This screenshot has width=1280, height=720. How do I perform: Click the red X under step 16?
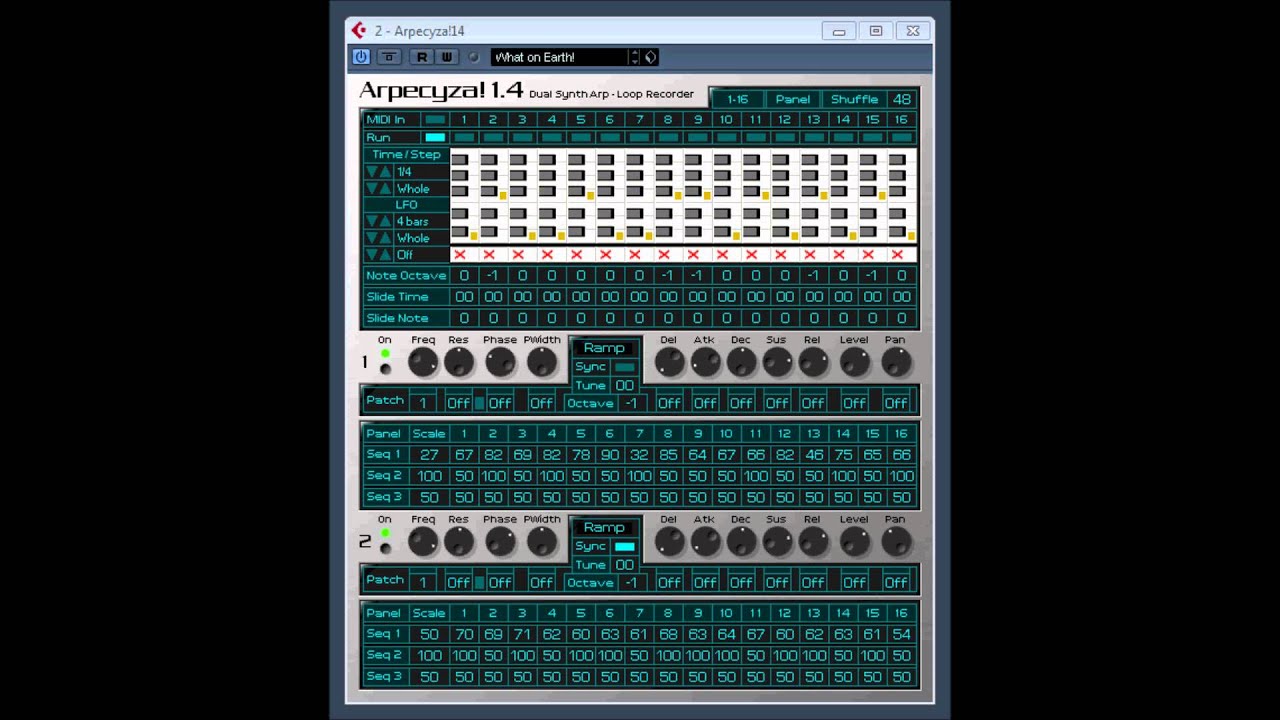click(x=897, y=255)
